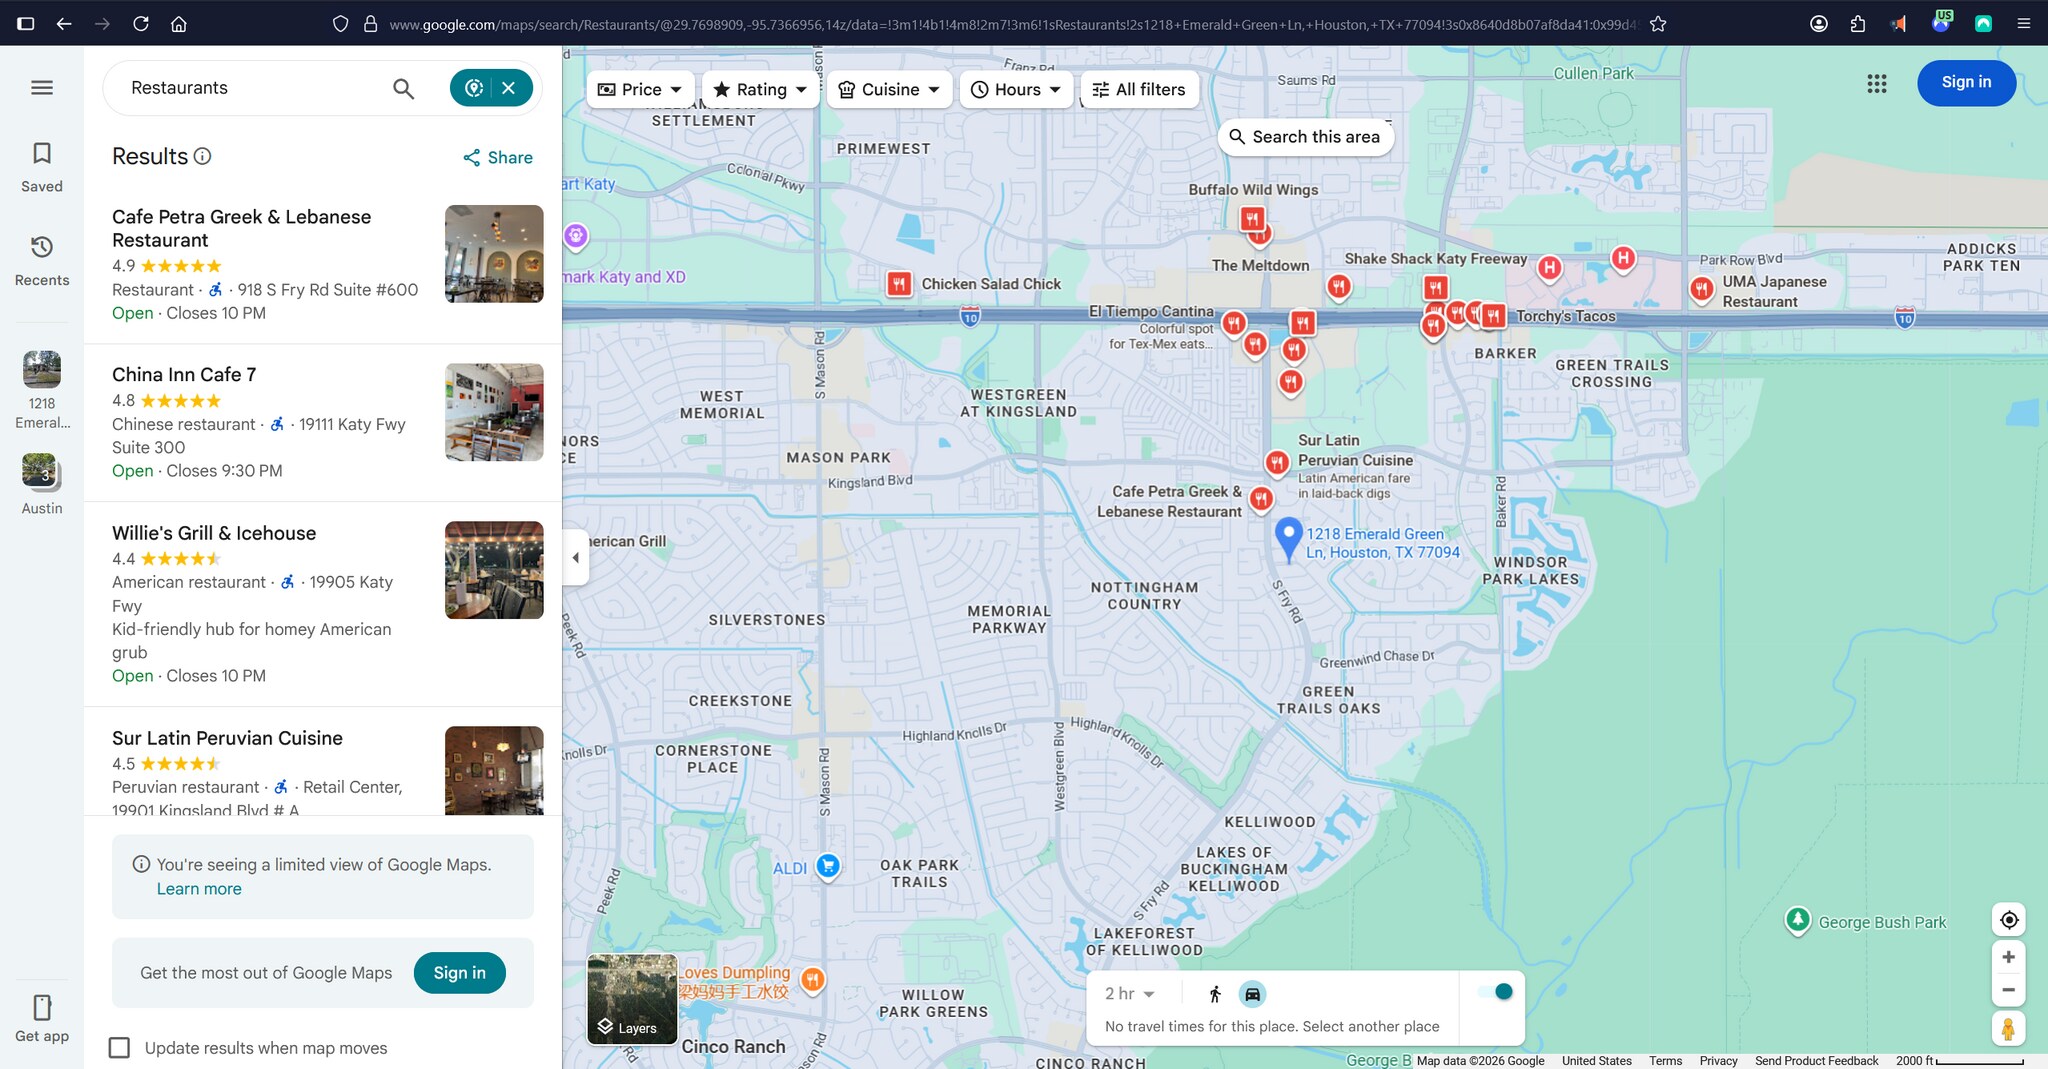
Task: Toggle the travel time switch off
Action: point(1497,992)
